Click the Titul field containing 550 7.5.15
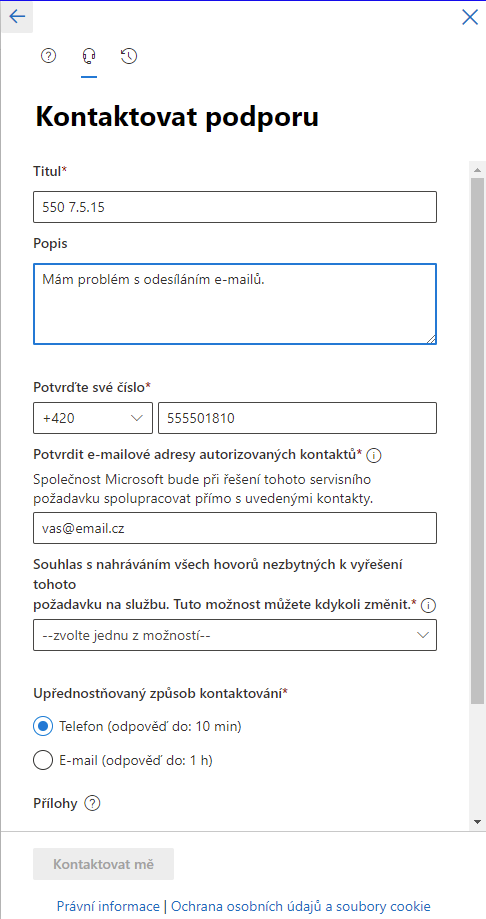Viewport: 486px width, 919px height. tap(235, 207)
